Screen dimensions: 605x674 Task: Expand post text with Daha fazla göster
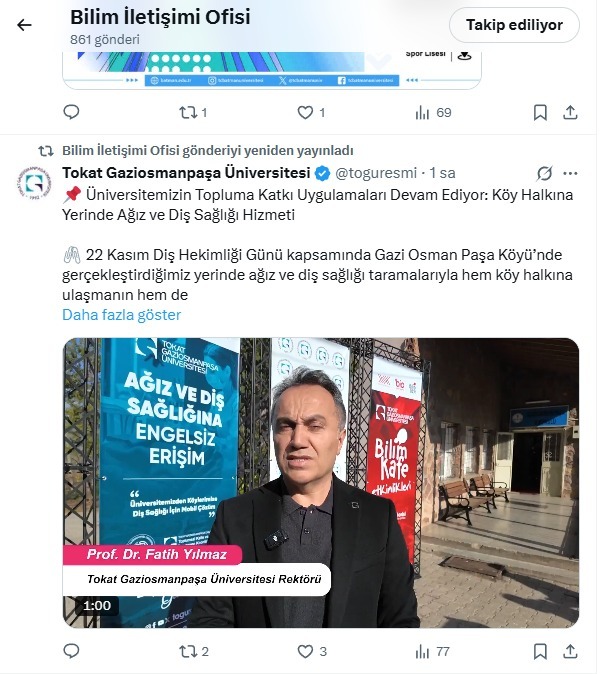click(122, 315)
